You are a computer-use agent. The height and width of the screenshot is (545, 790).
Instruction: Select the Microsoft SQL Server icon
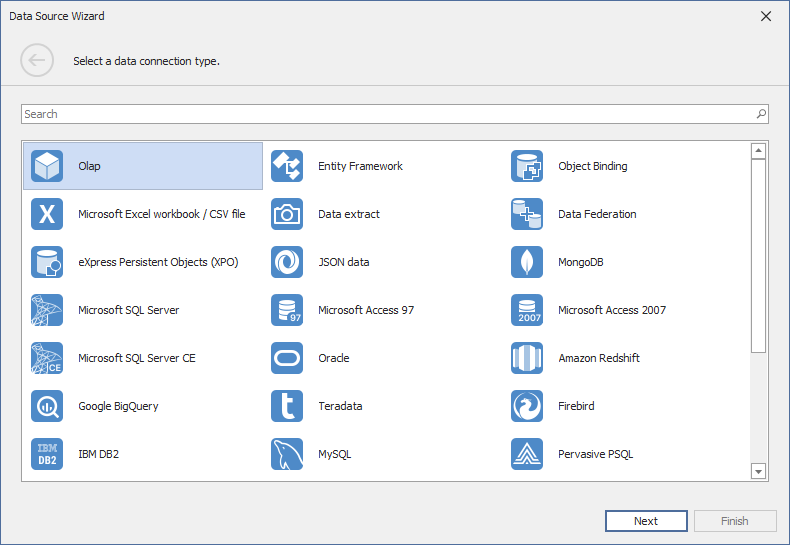click(47, 310)
